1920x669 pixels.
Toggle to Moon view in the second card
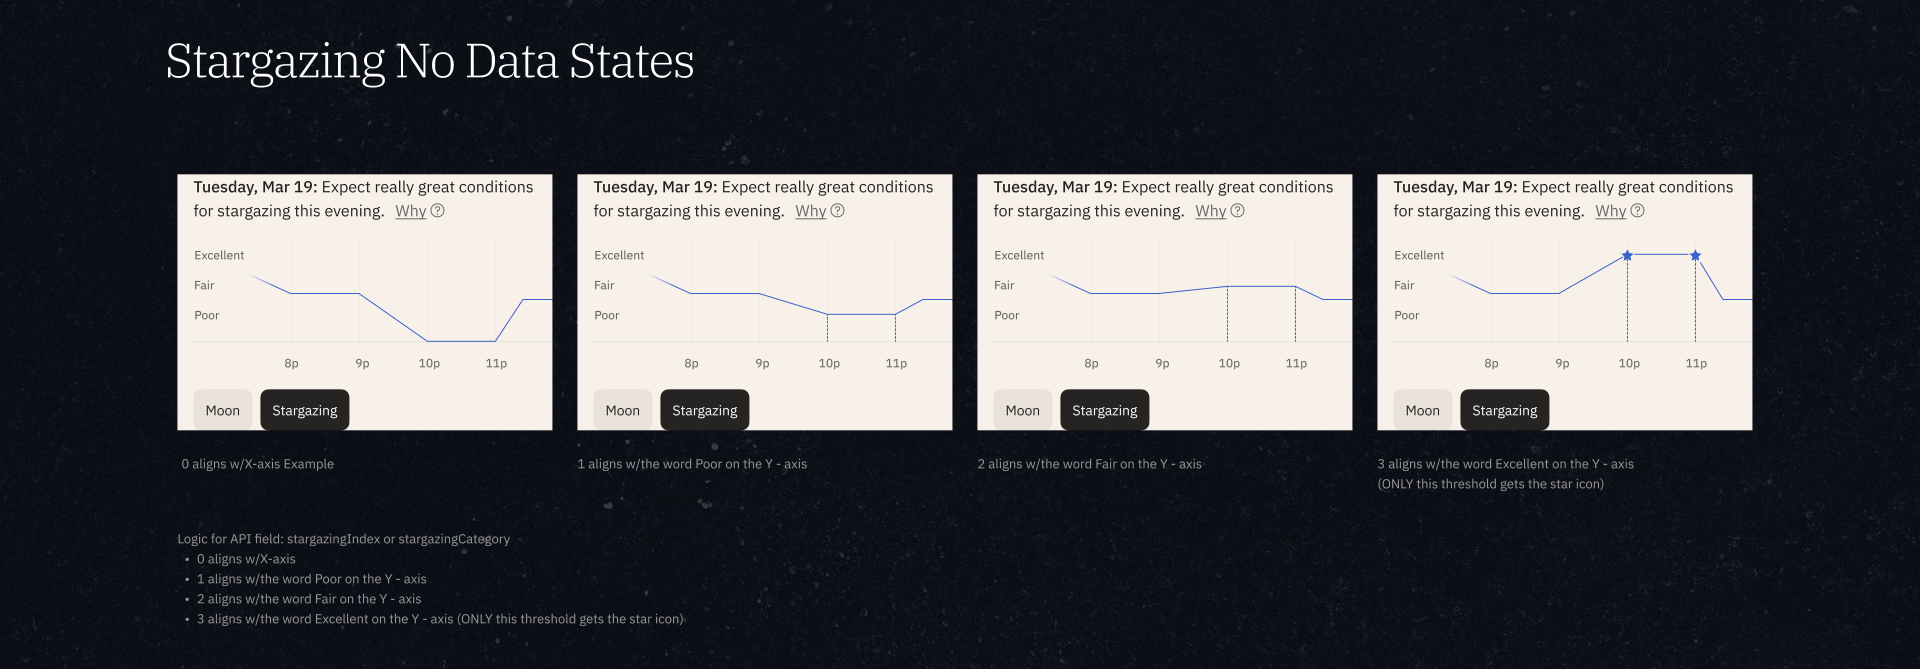coord(622,410)
